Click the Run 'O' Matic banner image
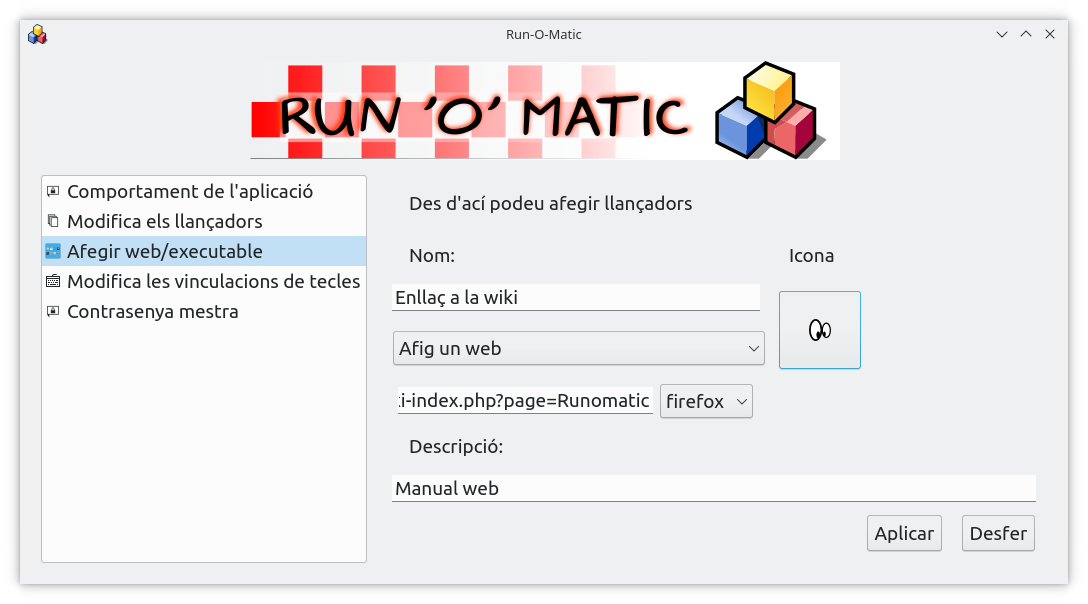 point(545,111)
